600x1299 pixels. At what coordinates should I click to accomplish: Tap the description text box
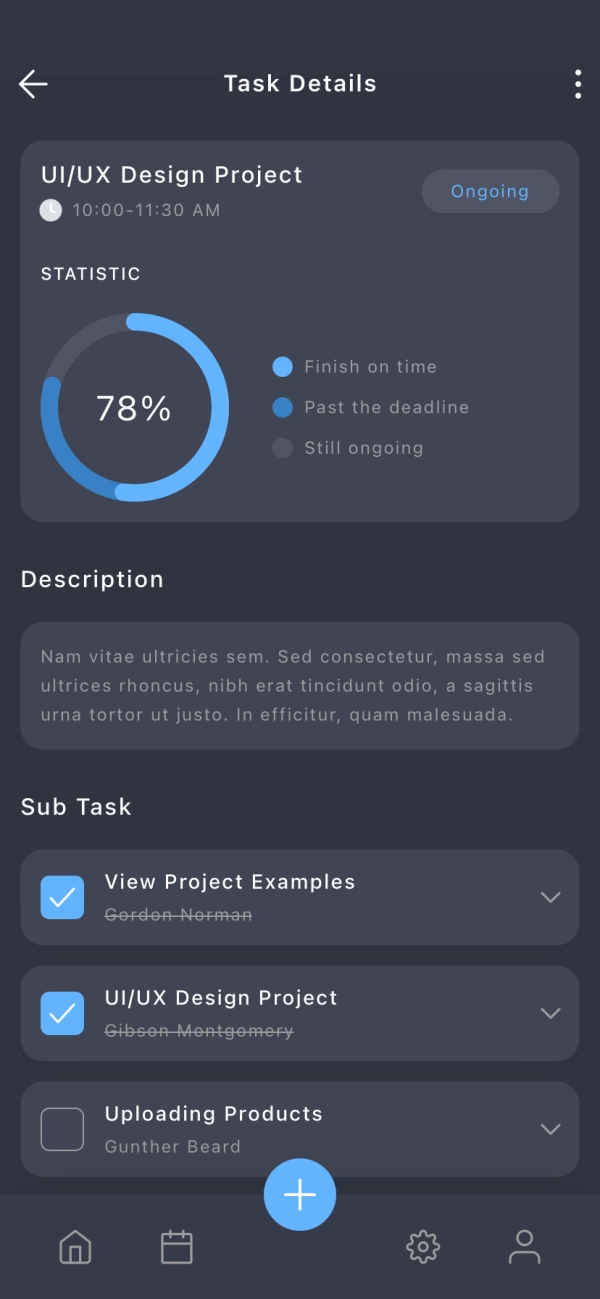(x=300, y=686)
